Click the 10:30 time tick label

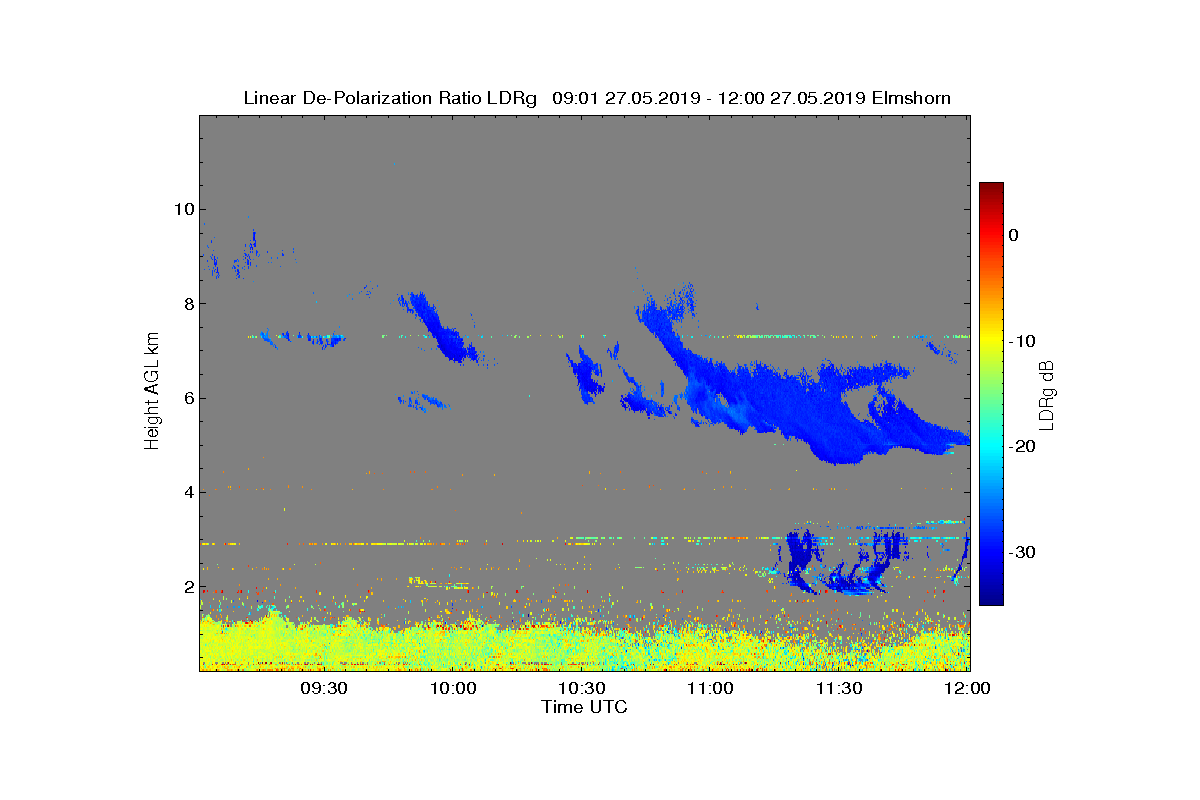point(582,688)
